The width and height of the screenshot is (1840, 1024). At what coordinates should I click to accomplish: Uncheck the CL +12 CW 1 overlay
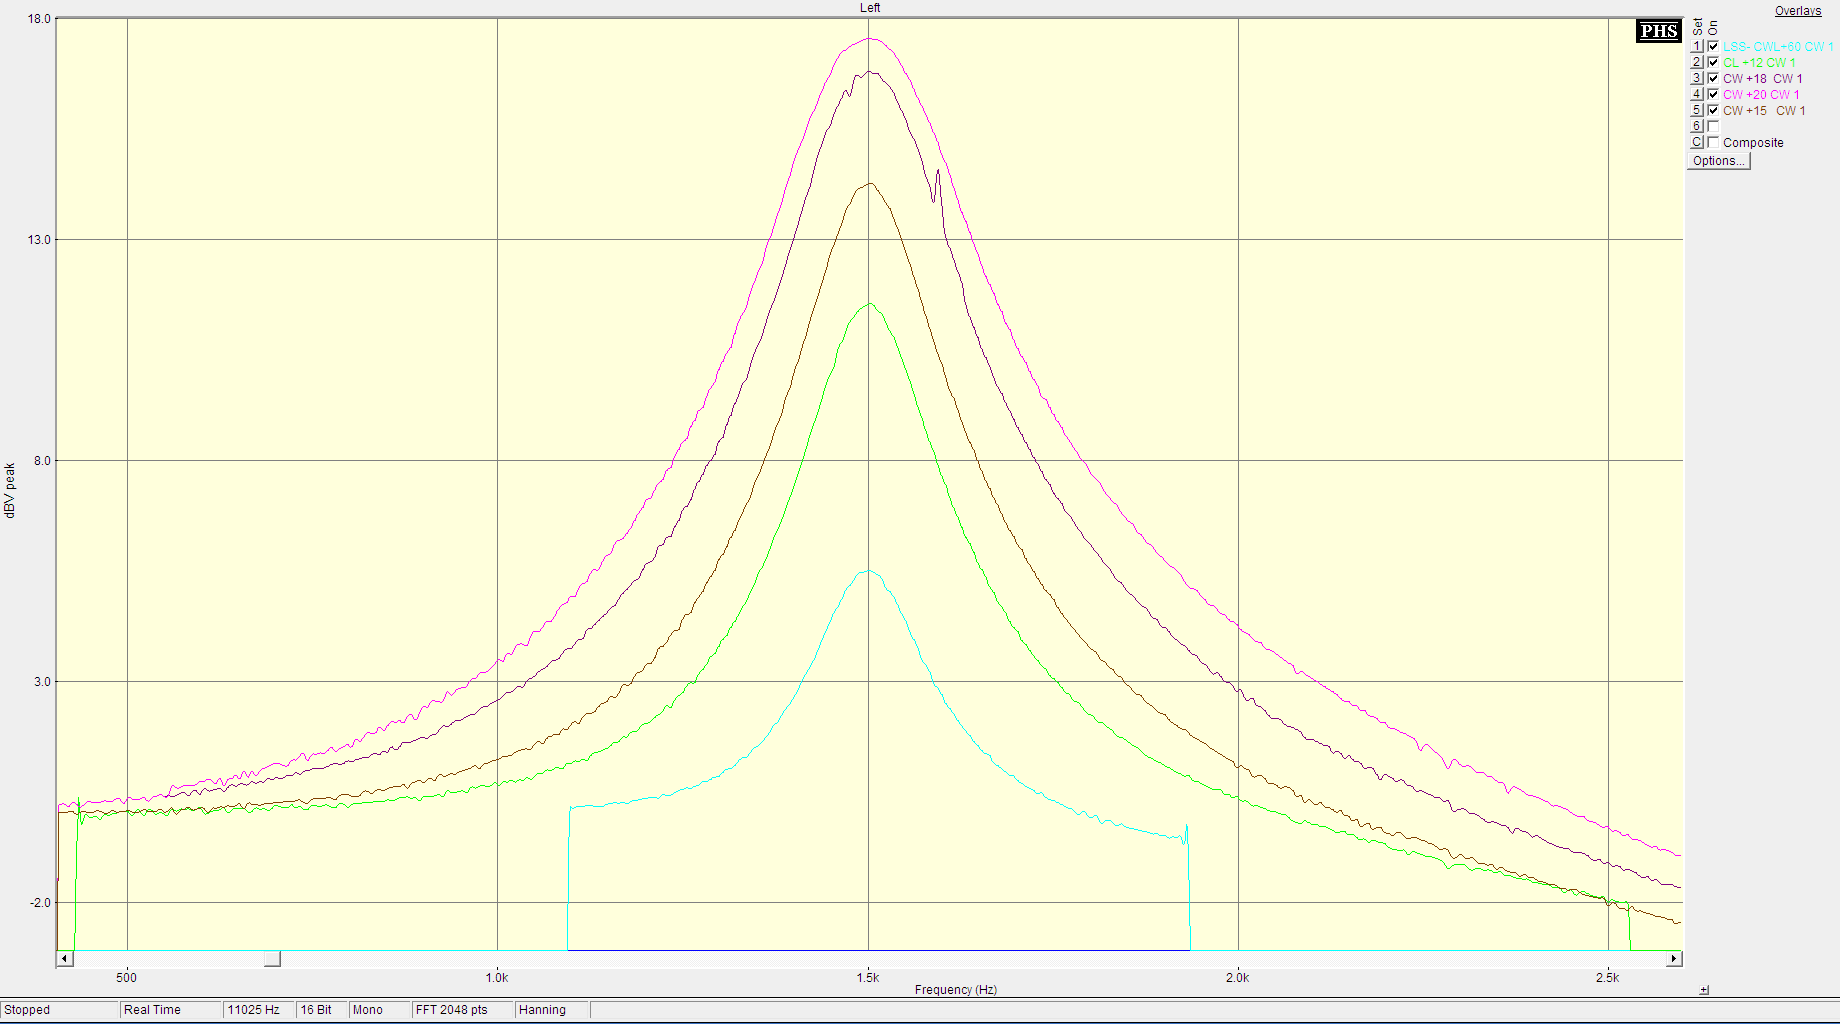[x=1713, y=63]
